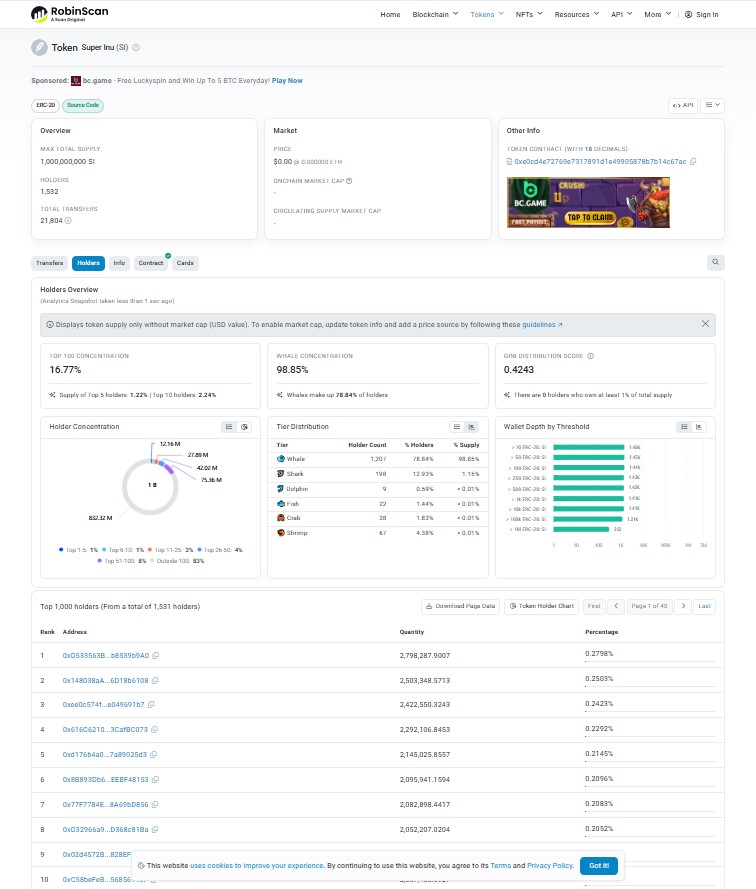This screenshot has height=889, width=756.
Task: Copy address 0x616C6210...3CafBC073
Action: tap(155, 730)
